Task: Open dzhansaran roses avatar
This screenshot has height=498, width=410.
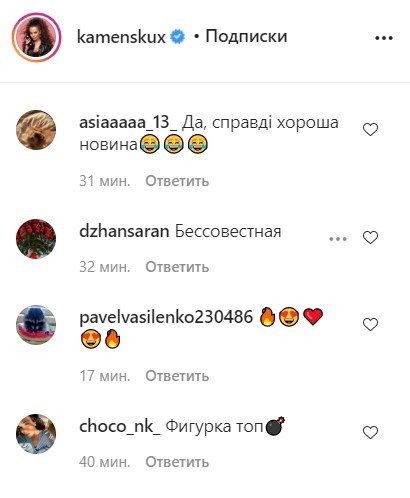Action: click(x=36, y=239)
